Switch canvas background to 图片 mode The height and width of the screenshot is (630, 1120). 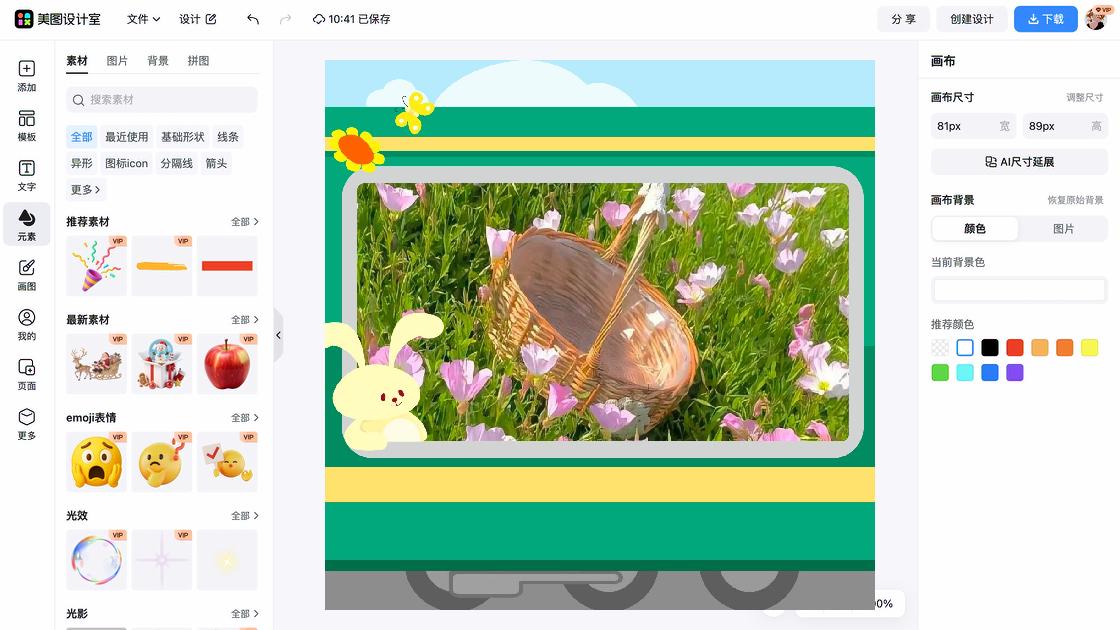[1063, 229]
